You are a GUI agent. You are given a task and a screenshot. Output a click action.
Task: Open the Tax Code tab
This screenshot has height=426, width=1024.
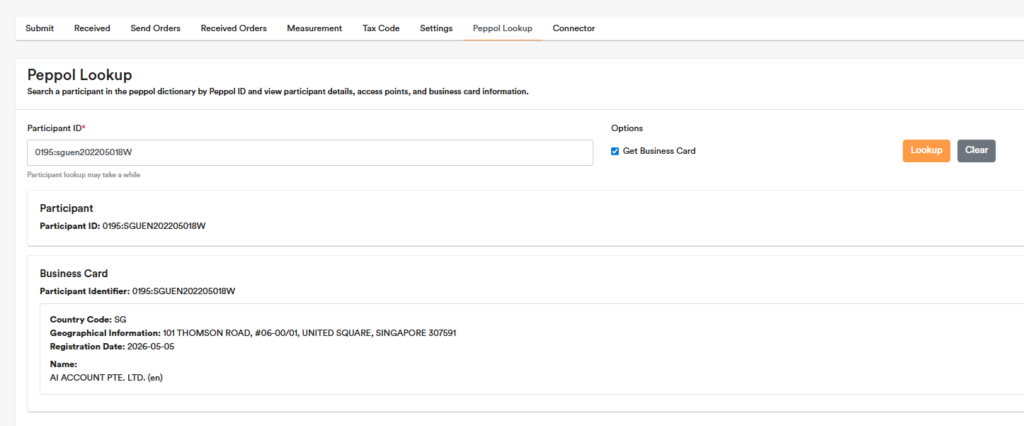tap(381, 29)
